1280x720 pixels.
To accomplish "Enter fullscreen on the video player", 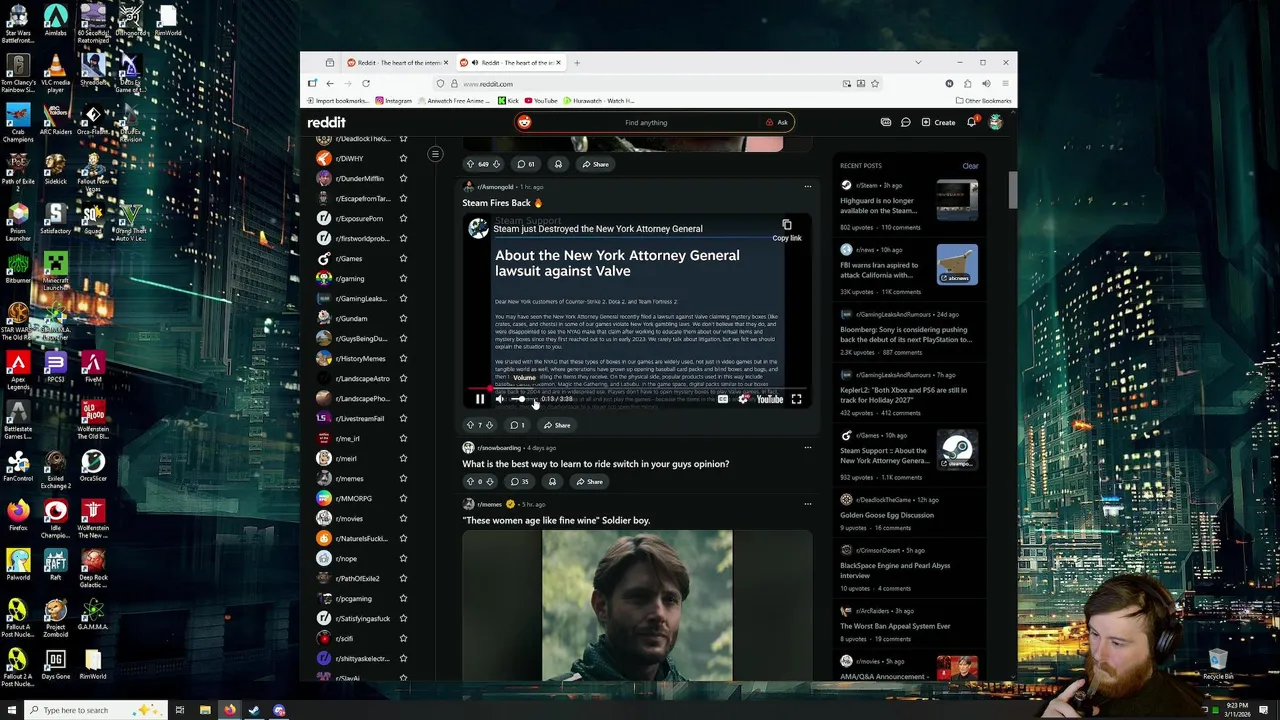I will [796, 399].
